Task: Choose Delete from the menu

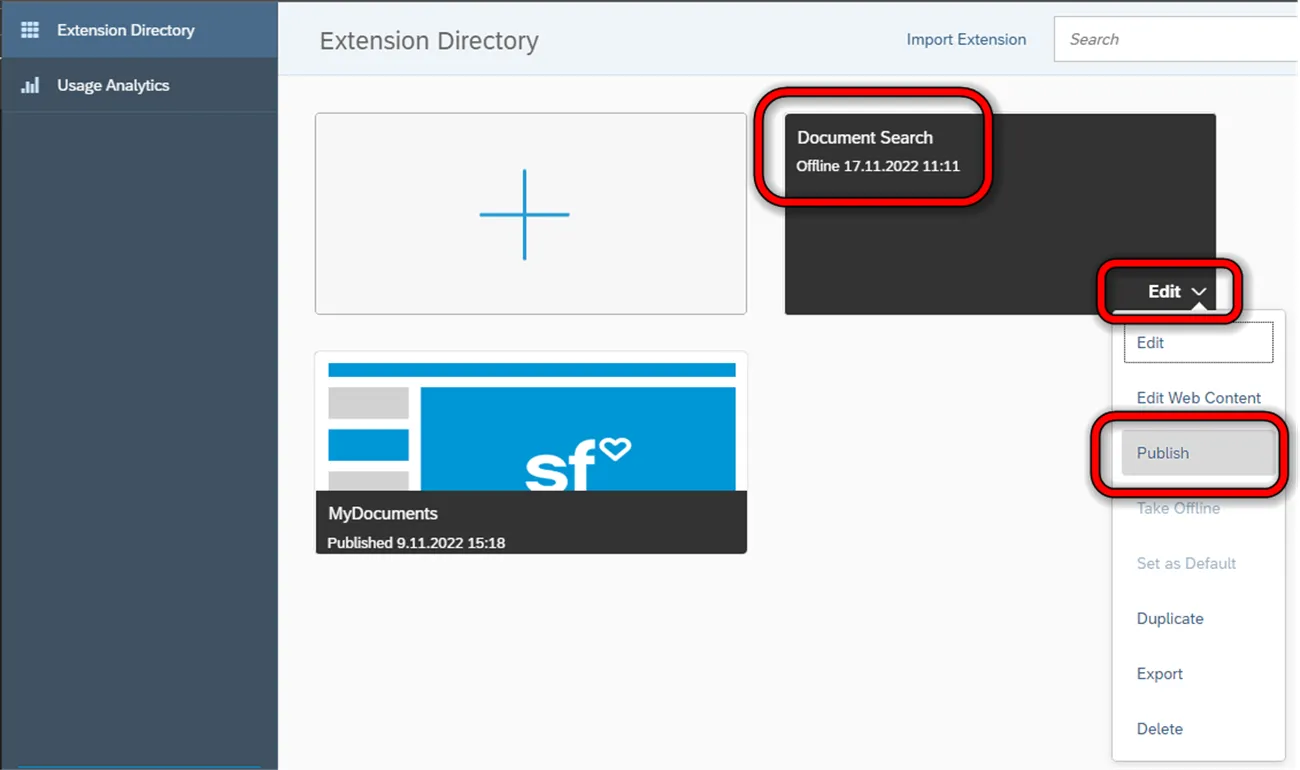Action: 1198,728
